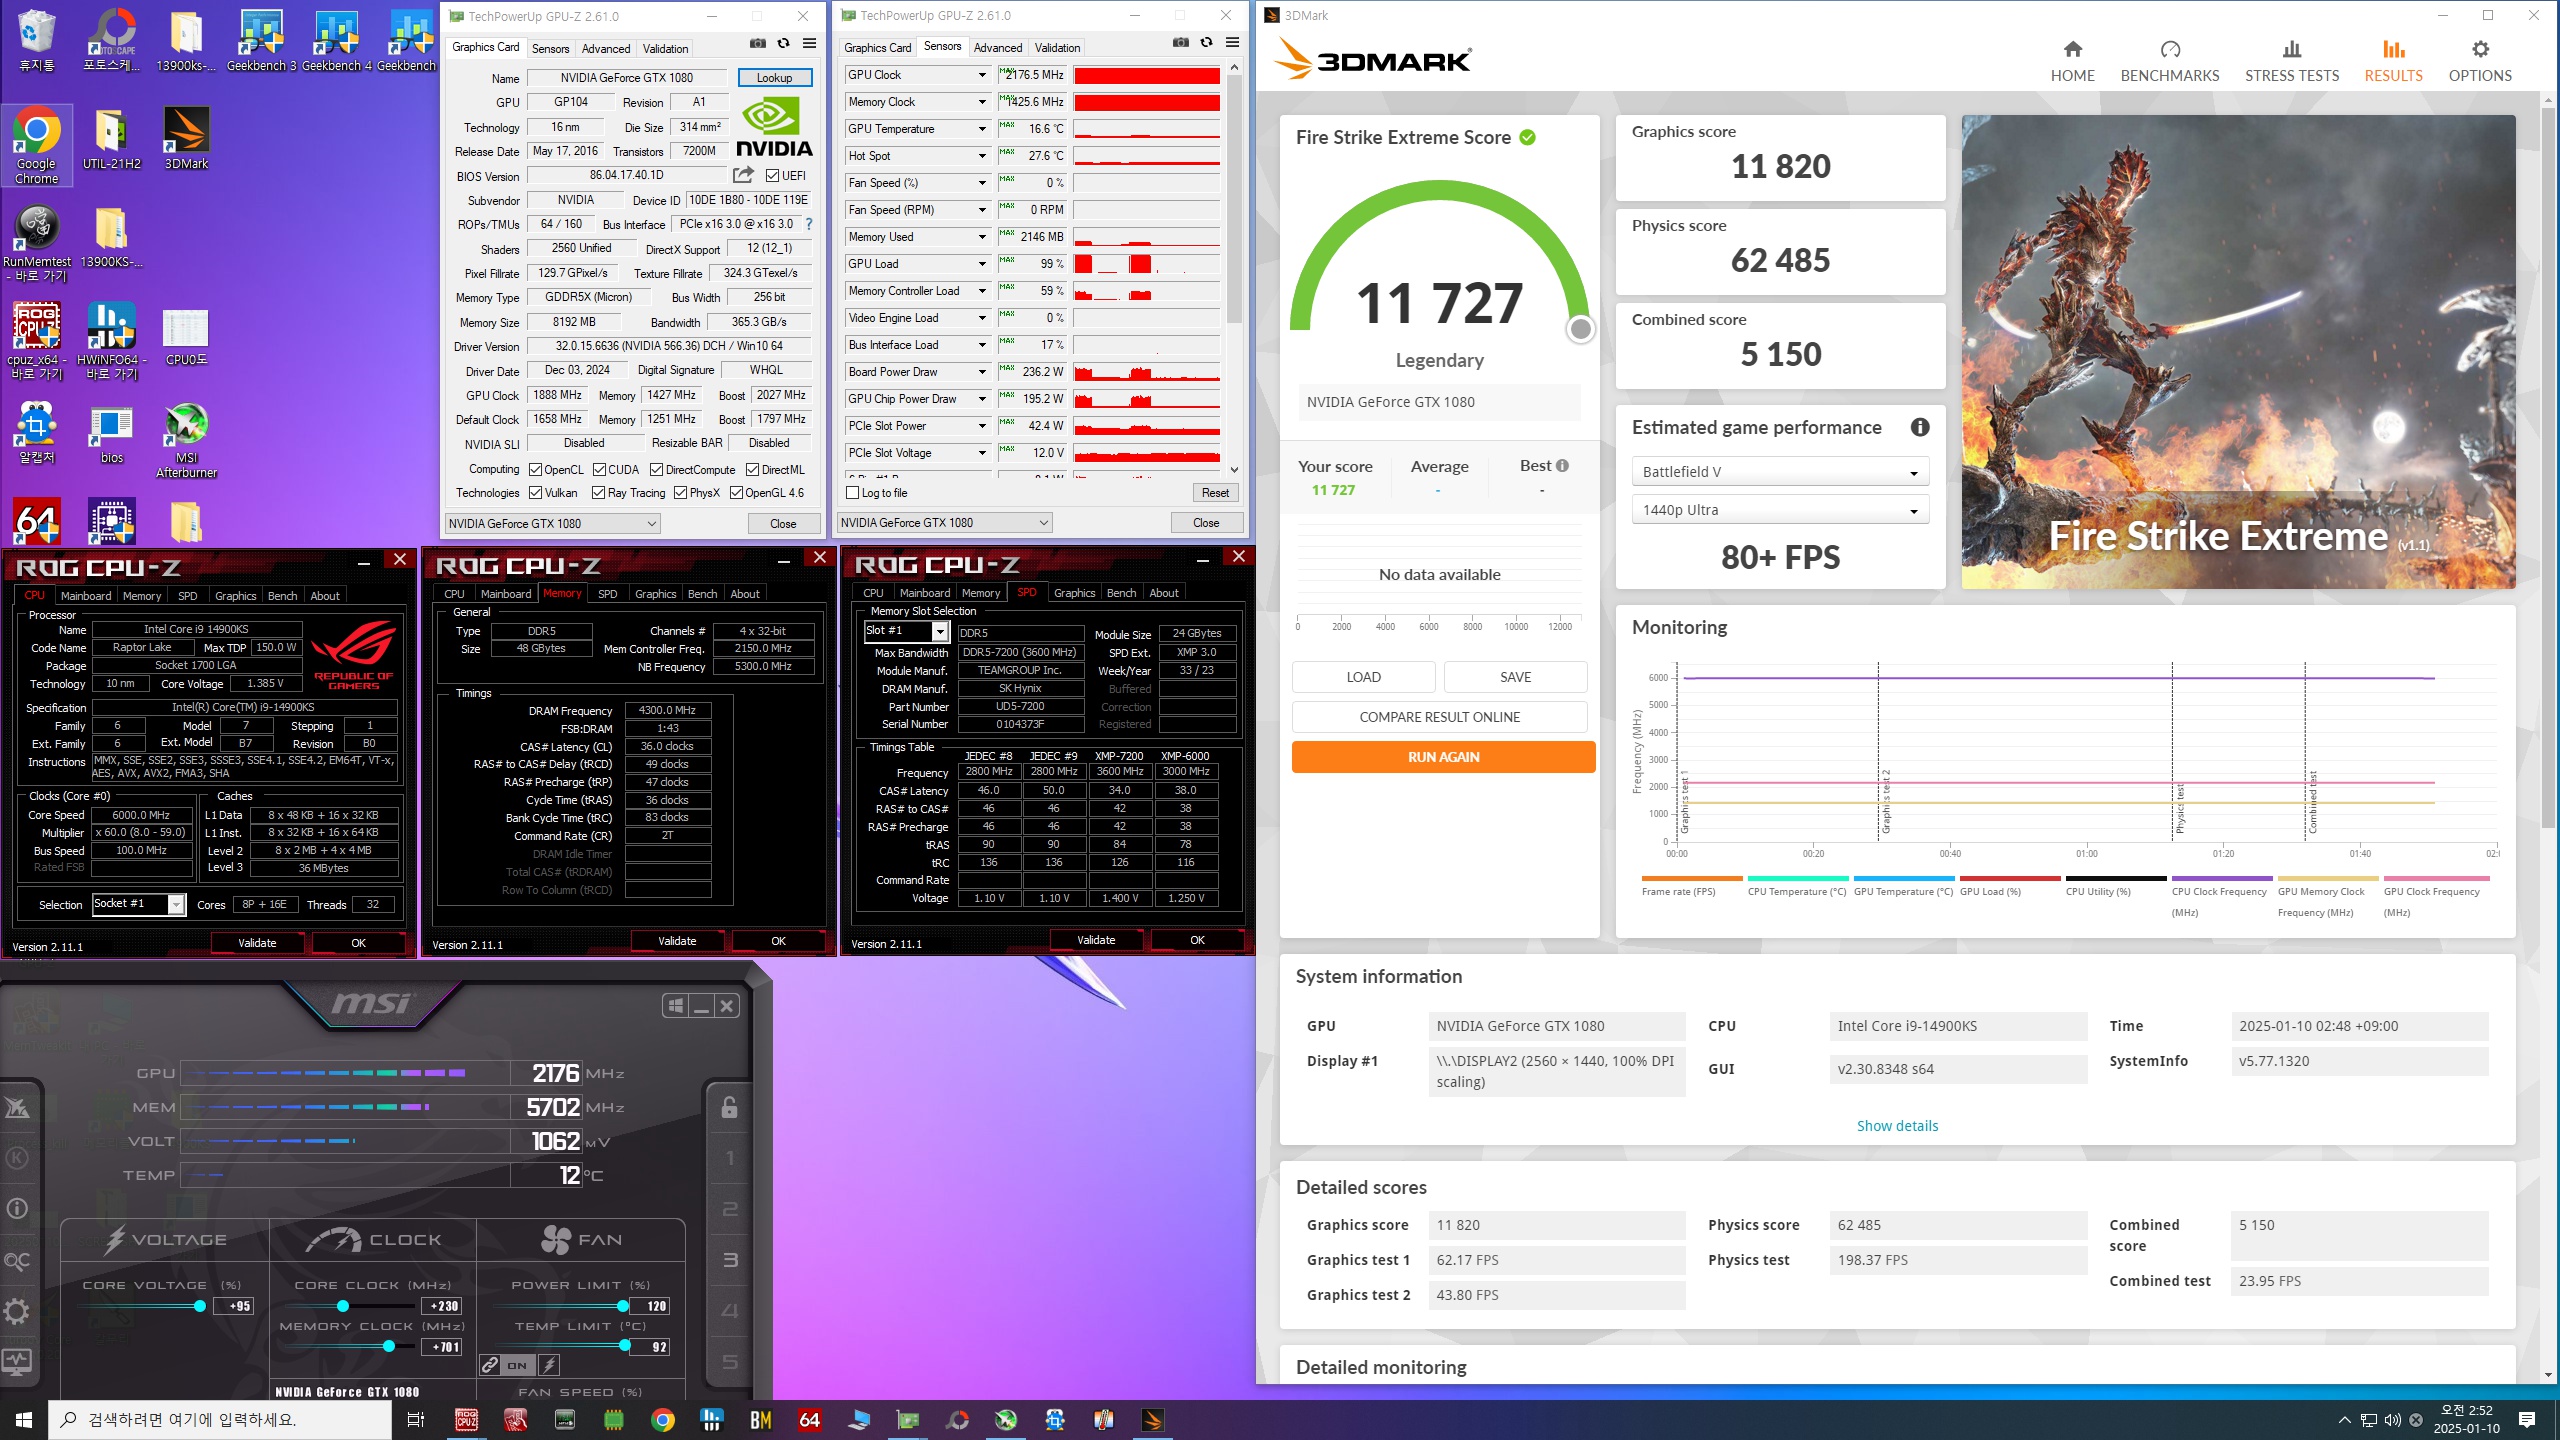Open the GPU Clock sensor dropdown arrow

(x=981, y=75)
